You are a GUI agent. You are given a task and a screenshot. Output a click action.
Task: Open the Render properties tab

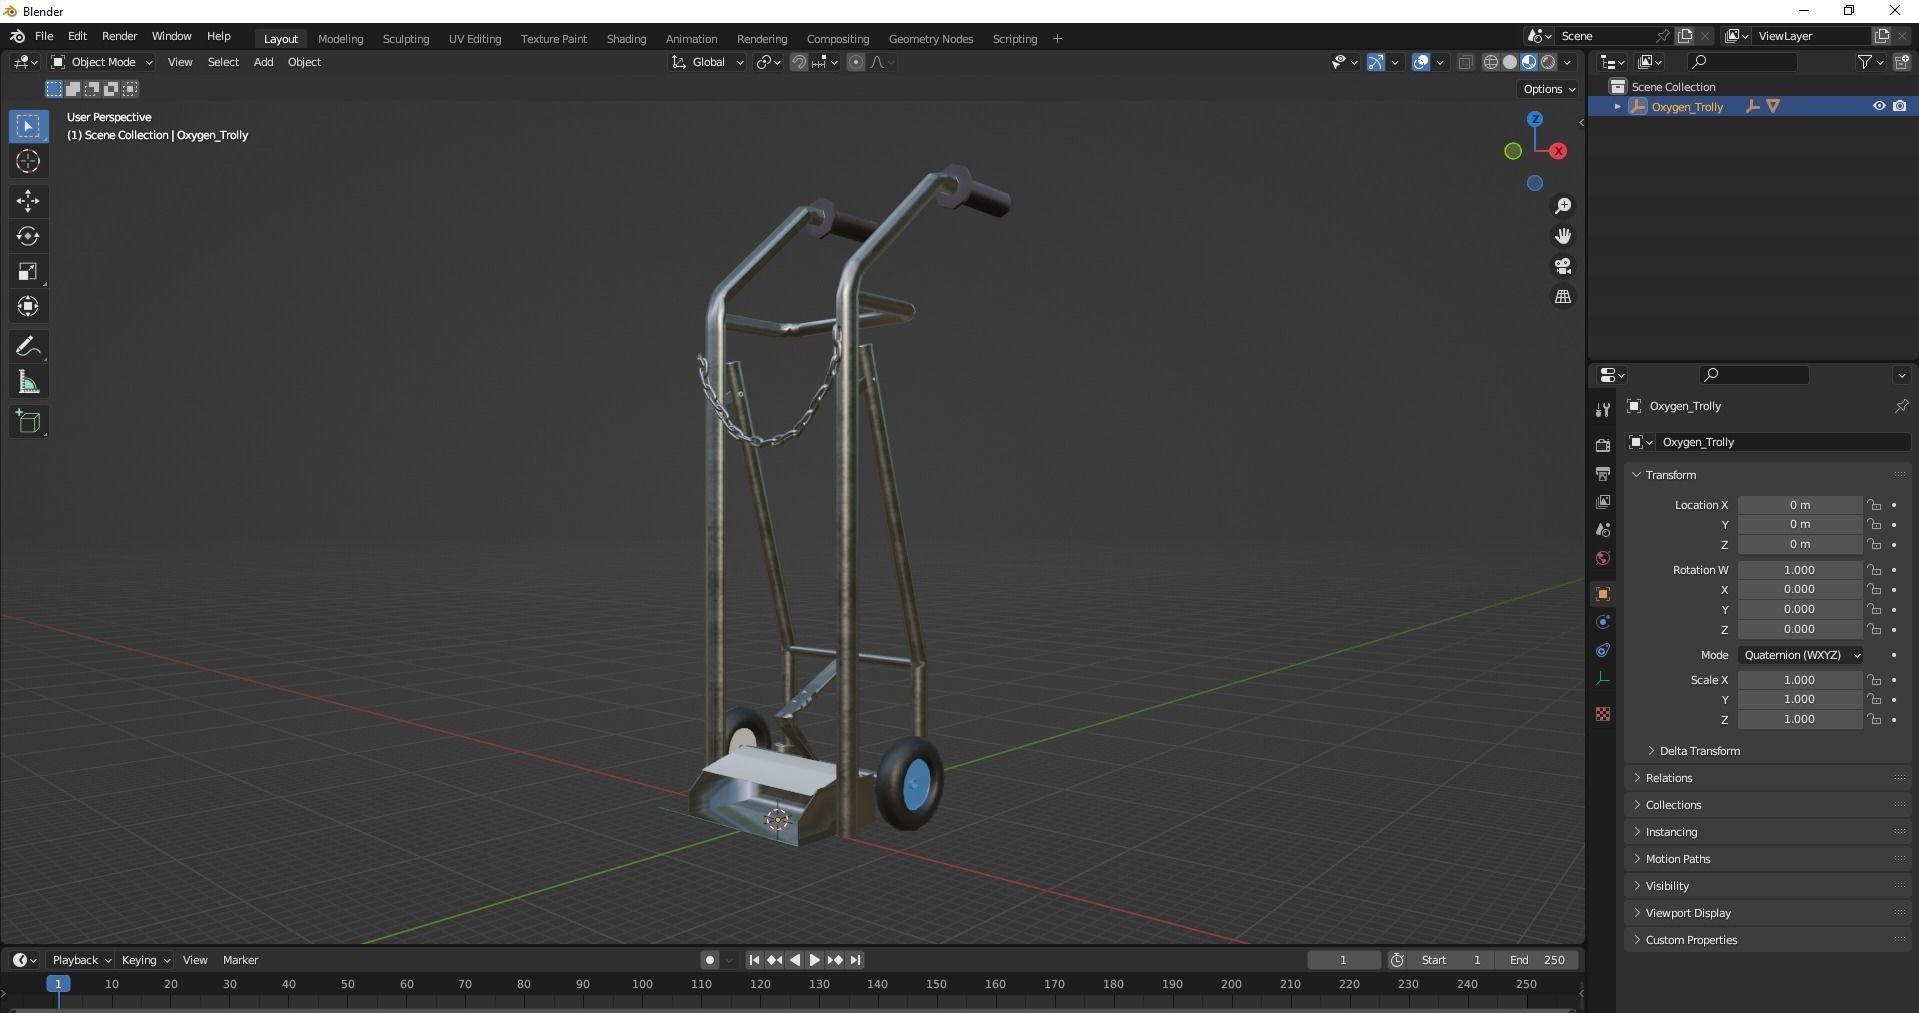[x=1603, y=445]
